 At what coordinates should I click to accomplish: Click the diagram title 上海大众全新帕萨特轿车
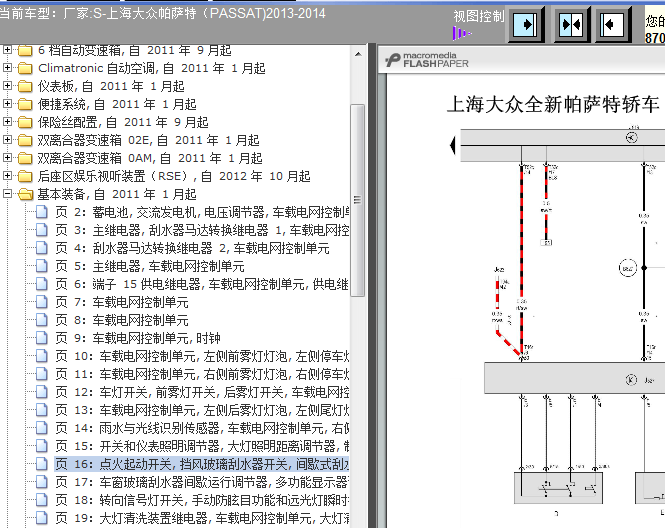pos(553,104)
